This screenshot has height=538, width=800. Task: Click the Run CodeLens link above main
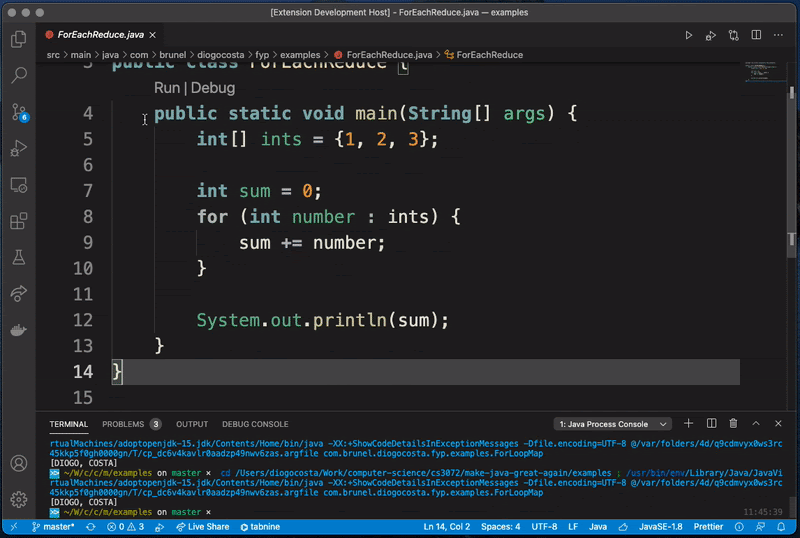pos(166,88)
